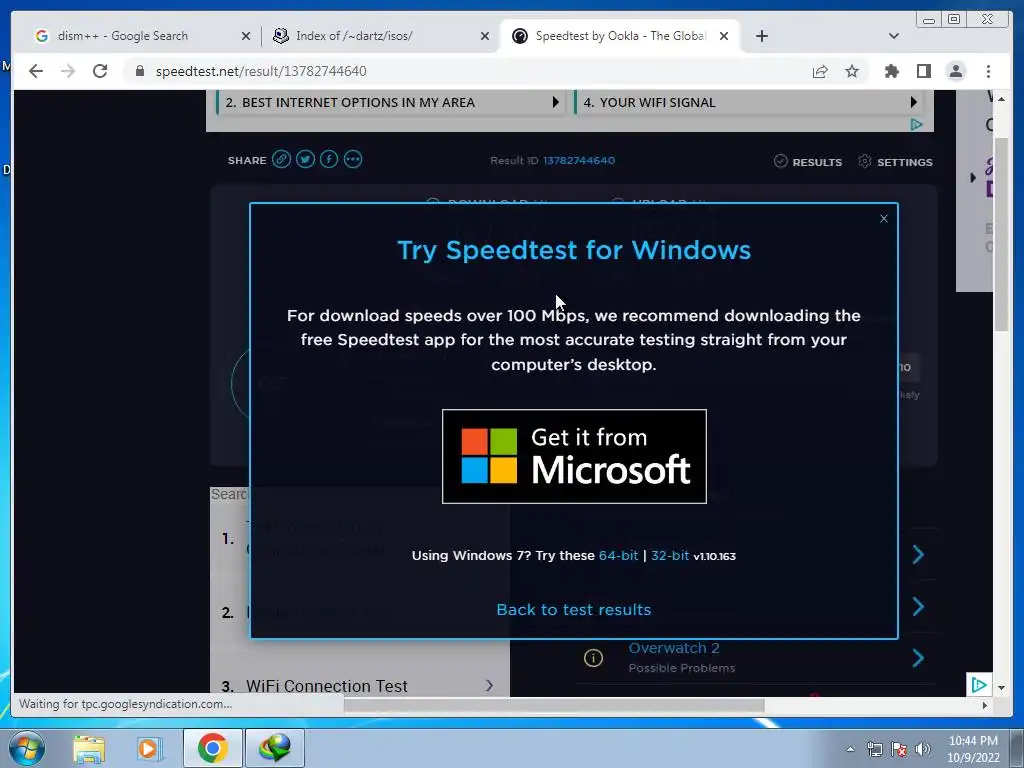This screenshot has width=1024, height=768.
Task: Click the AdChoices icon at the bottom right
Action: pyautogui.click(x=979, y=684)
